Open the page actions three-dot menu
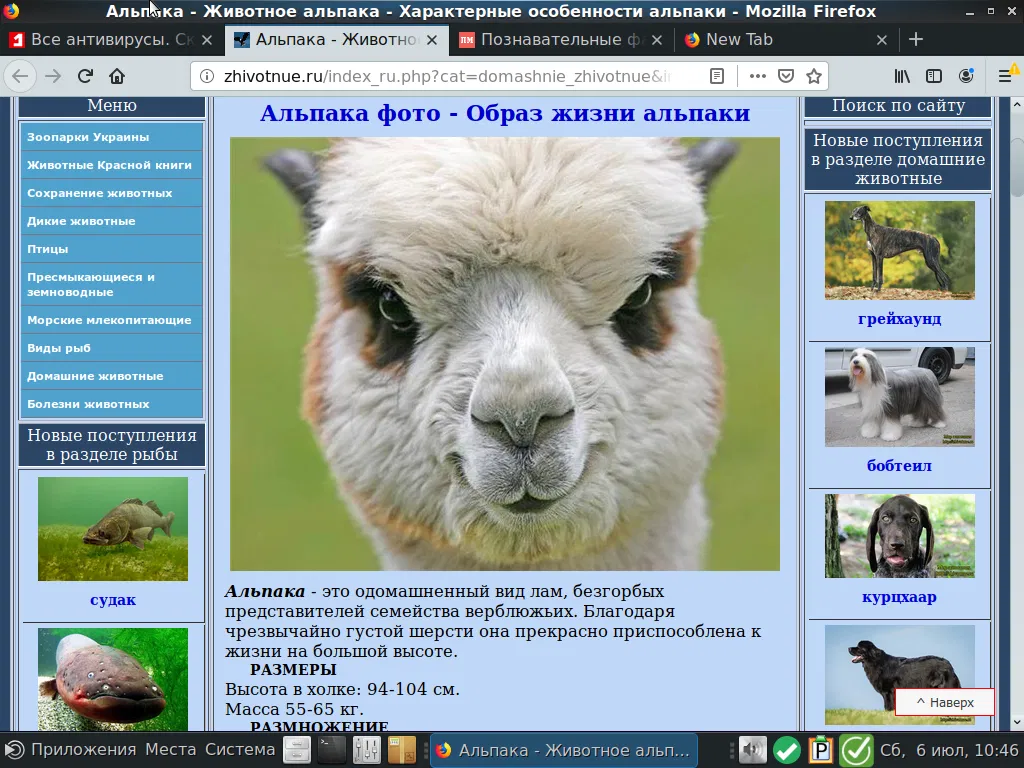Image resolution: width=1024 pixels, height=768 pixels. click(x=758, y=76)
